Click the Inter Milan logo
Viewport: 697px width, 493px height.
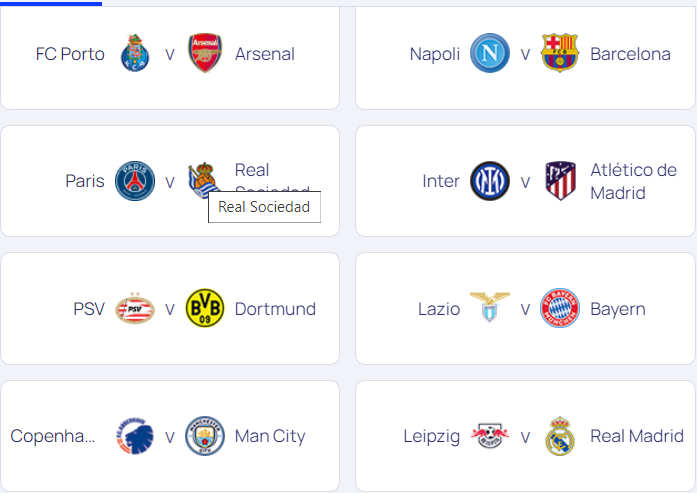[x=490, y=181]
